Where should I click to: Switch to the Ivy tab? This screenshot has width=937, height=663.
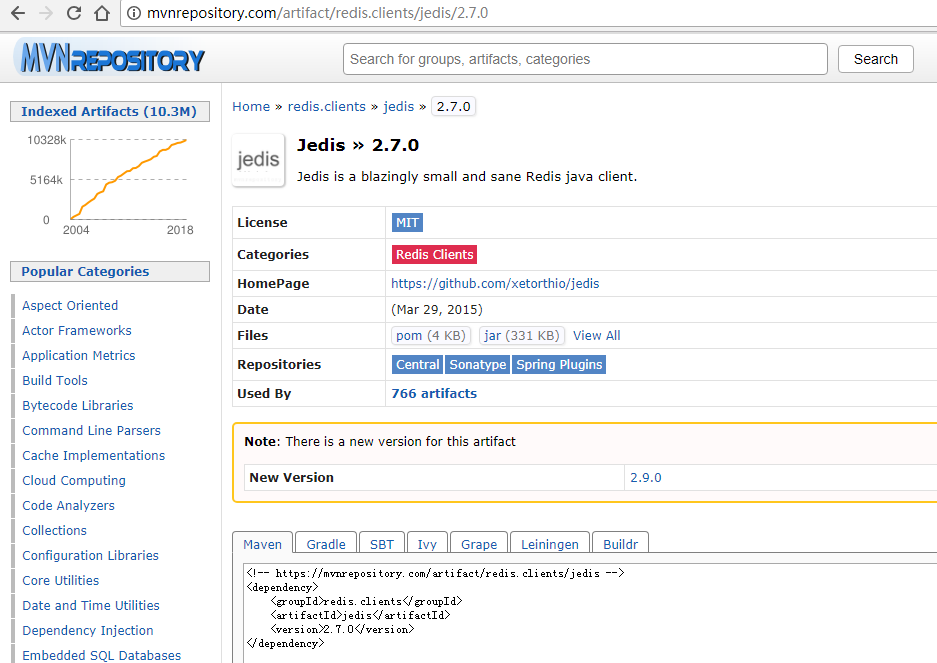tap(427, 543)
